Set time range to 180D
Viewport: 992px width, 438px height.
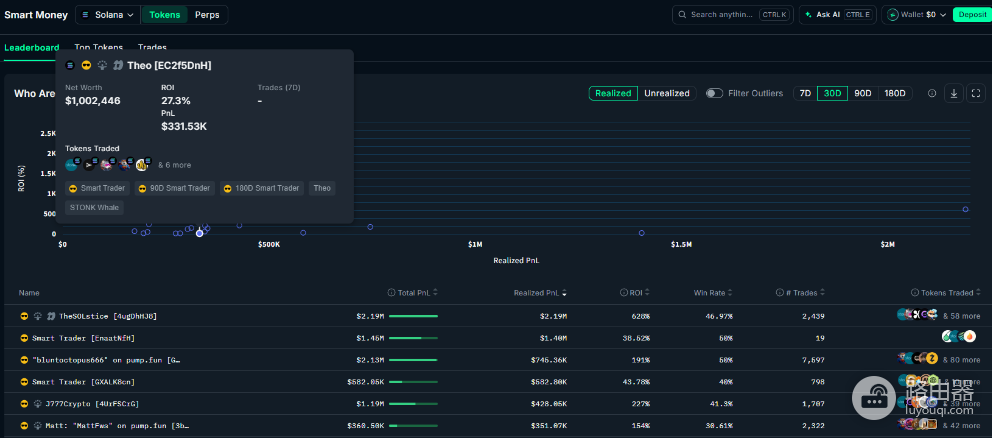point(895,94)
